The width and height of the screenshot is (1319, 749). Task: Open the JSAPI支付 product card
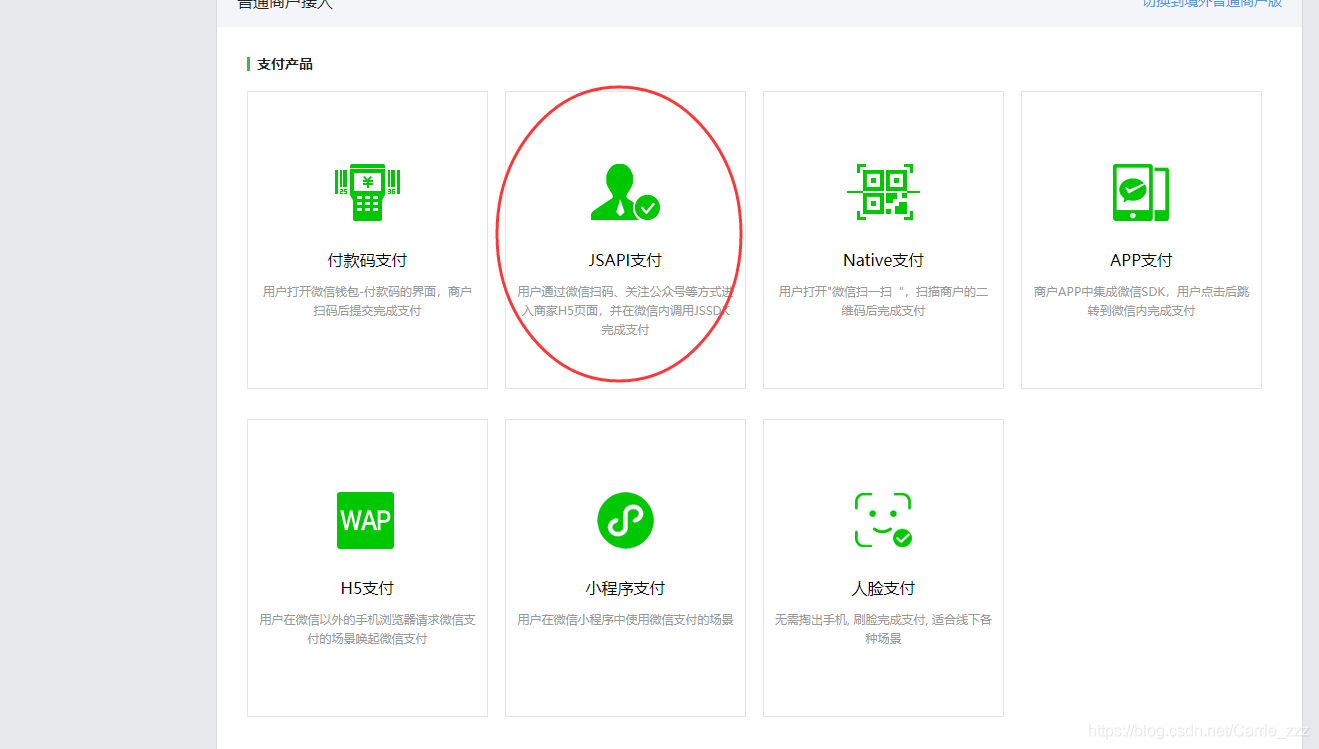coord(624,240)
